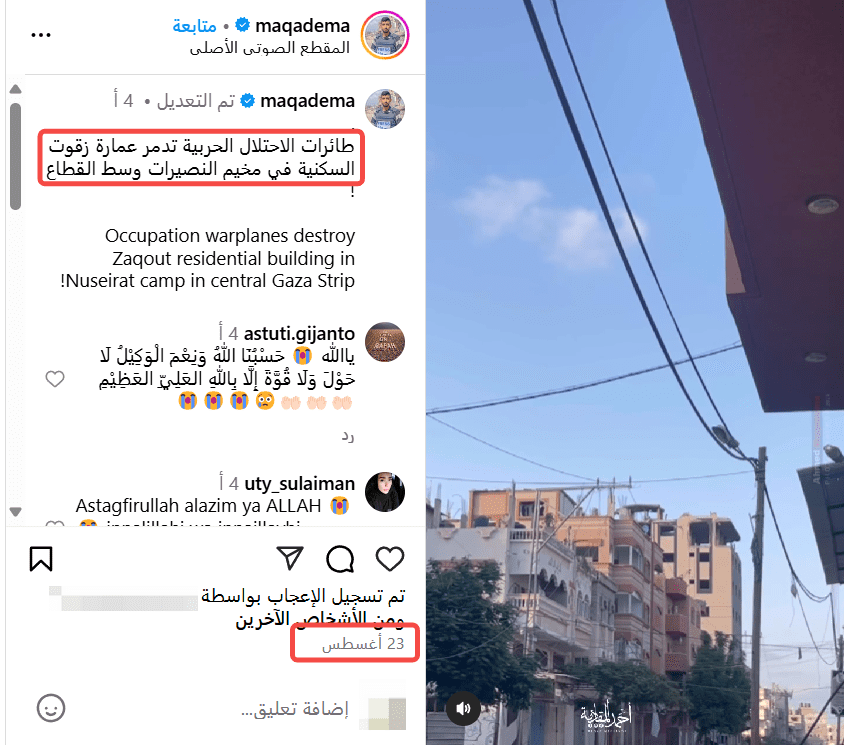844x745 pixels.
Task: Mute the video with the speaker button
Action: point(463,708)
